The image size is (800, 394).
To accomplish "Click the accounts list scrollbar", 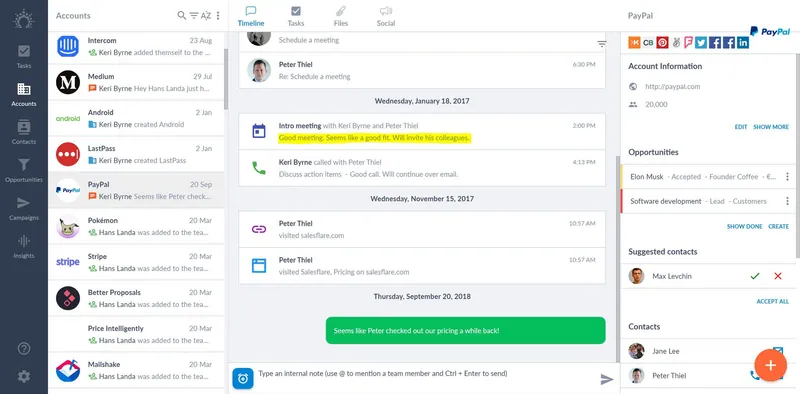I will coord(226,79).
